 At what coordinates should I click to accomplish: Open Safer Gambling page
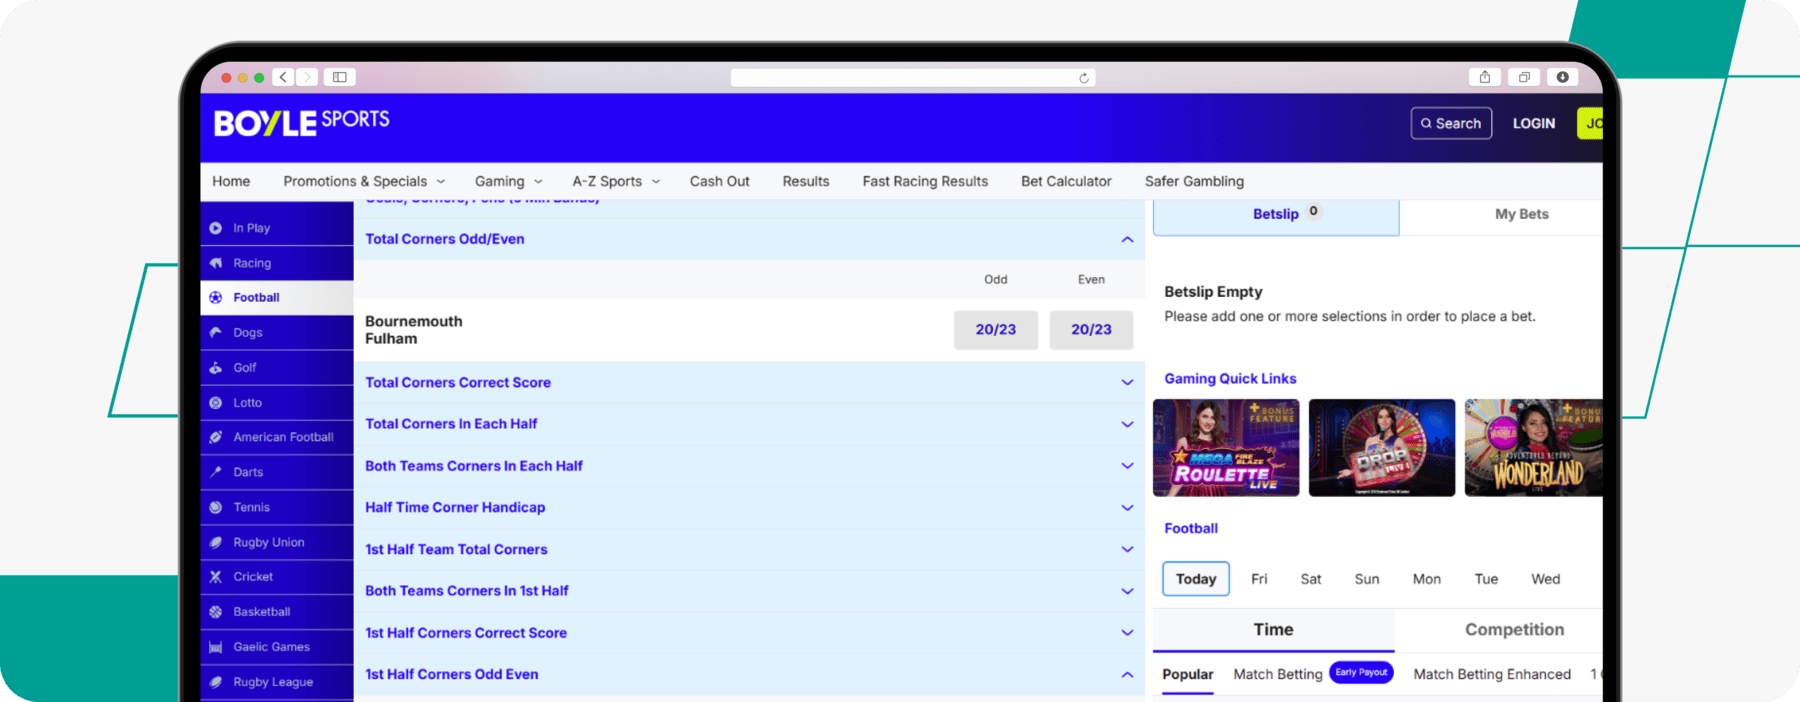1194,181
